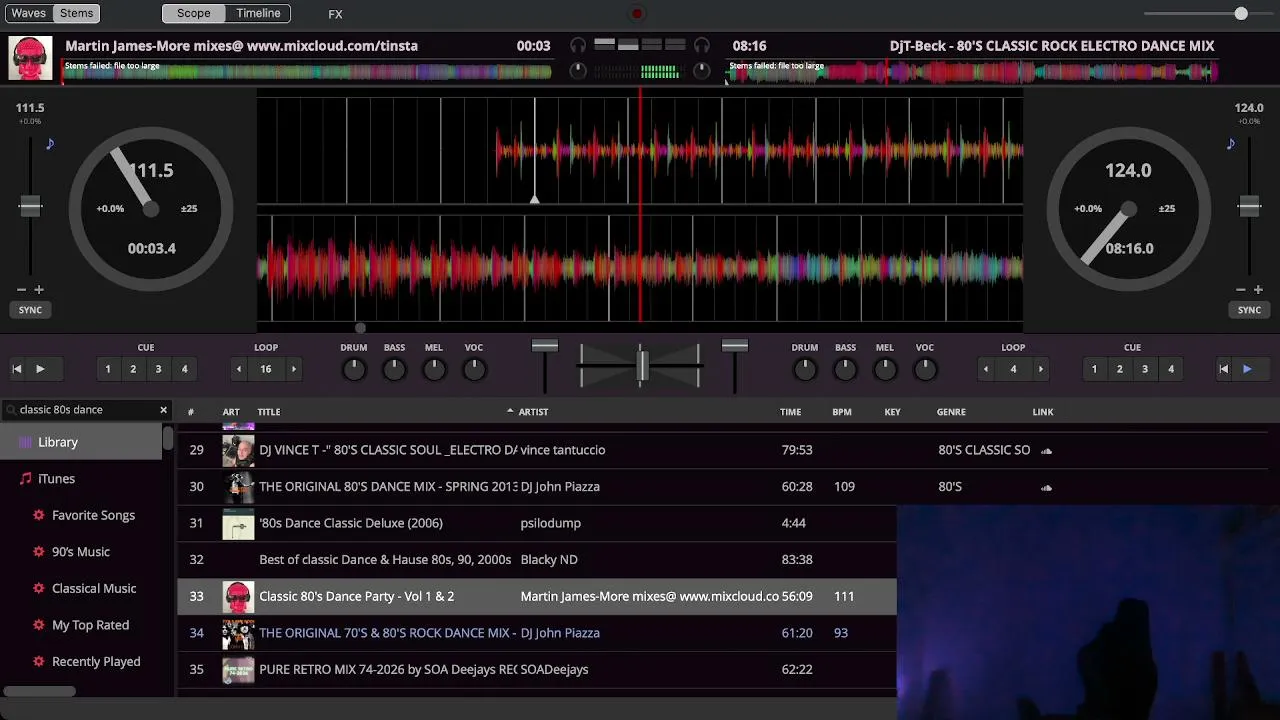Nudge right deck tempo down with minus
Screen dimensions: 1280x720
coord(1241,290)
